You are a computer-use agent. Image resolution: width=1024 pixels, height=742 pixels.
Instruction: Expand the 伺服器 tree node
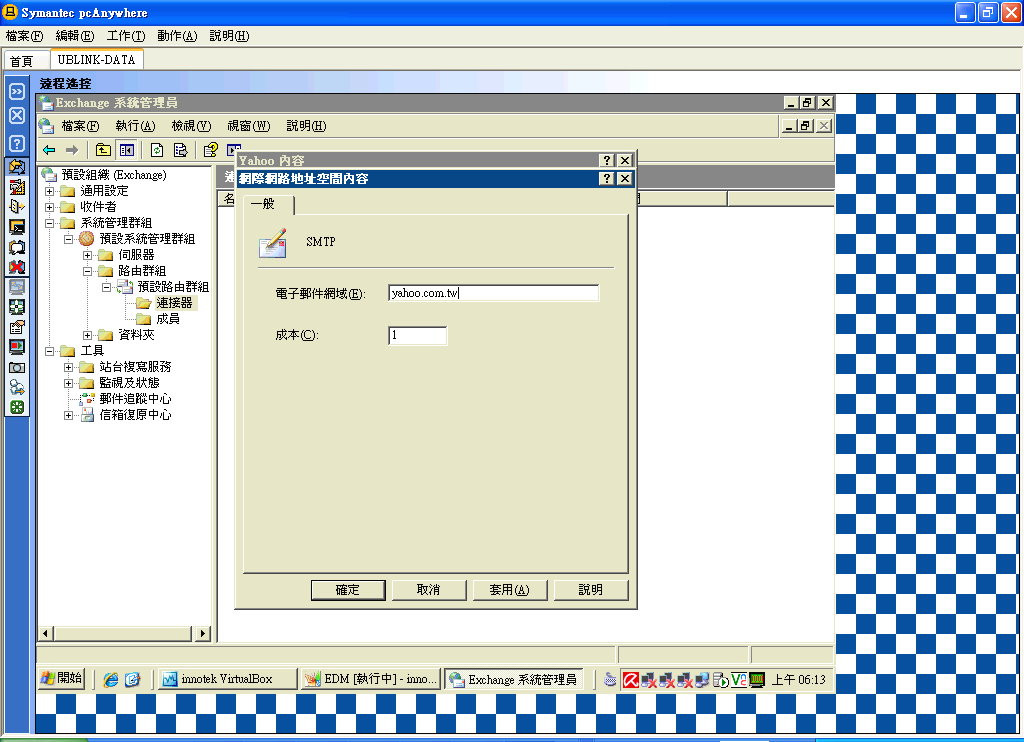coord(88,255)
